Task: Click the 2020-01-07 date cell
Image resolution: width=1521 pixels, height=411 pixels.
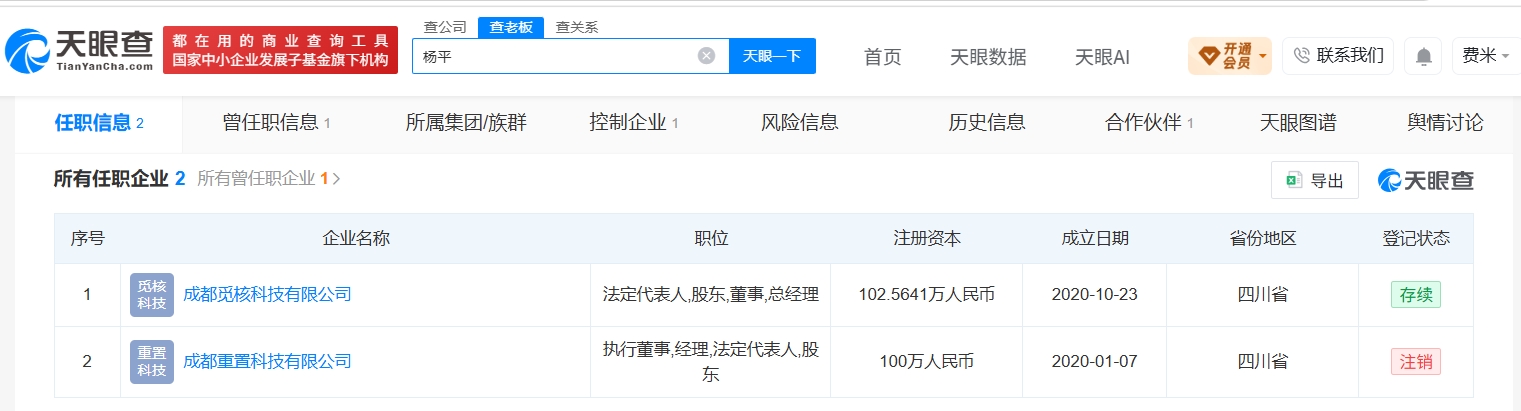Action: pyautogui.click(x=1095, y=361)
